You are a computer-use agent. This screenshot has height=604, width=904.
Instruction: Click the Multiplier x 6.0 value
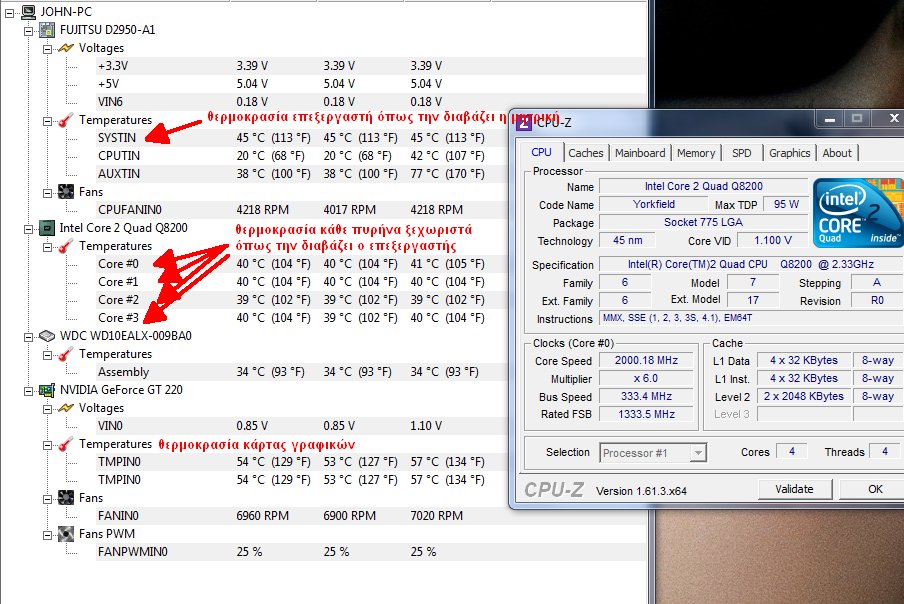click(646, 378)
